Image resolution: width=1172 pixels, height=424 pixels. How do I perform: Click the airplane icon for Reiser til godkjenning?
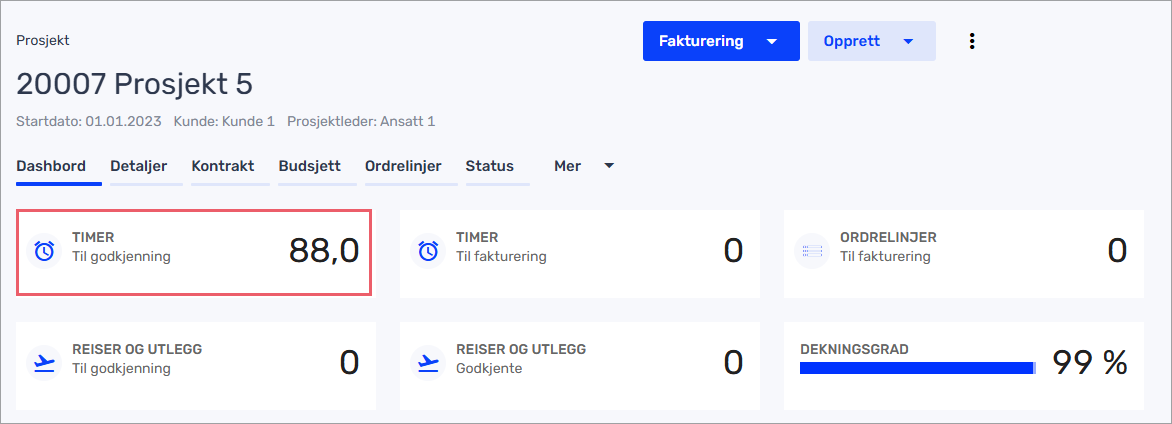click(44, 364)
